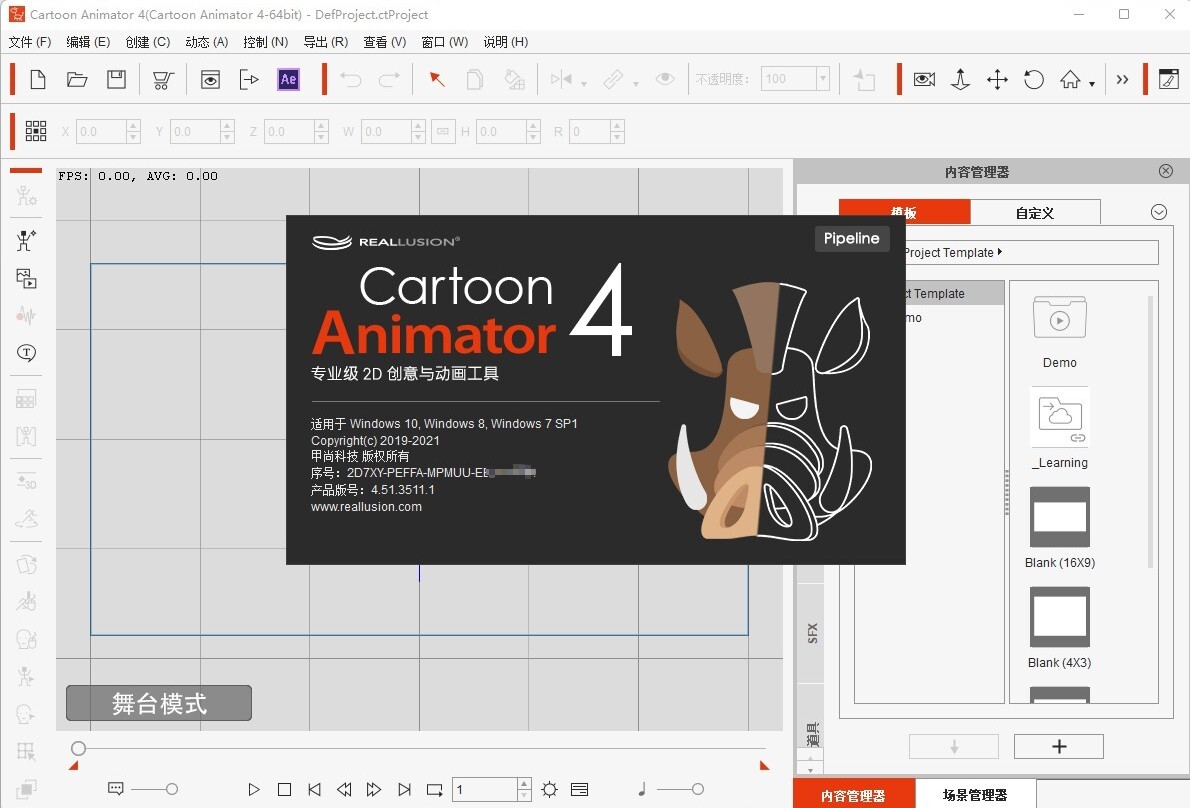Image resolution: width=1190 pixels, height=808 pixels.
Task: Open the preview eye window icon
Action: (210, 79)
